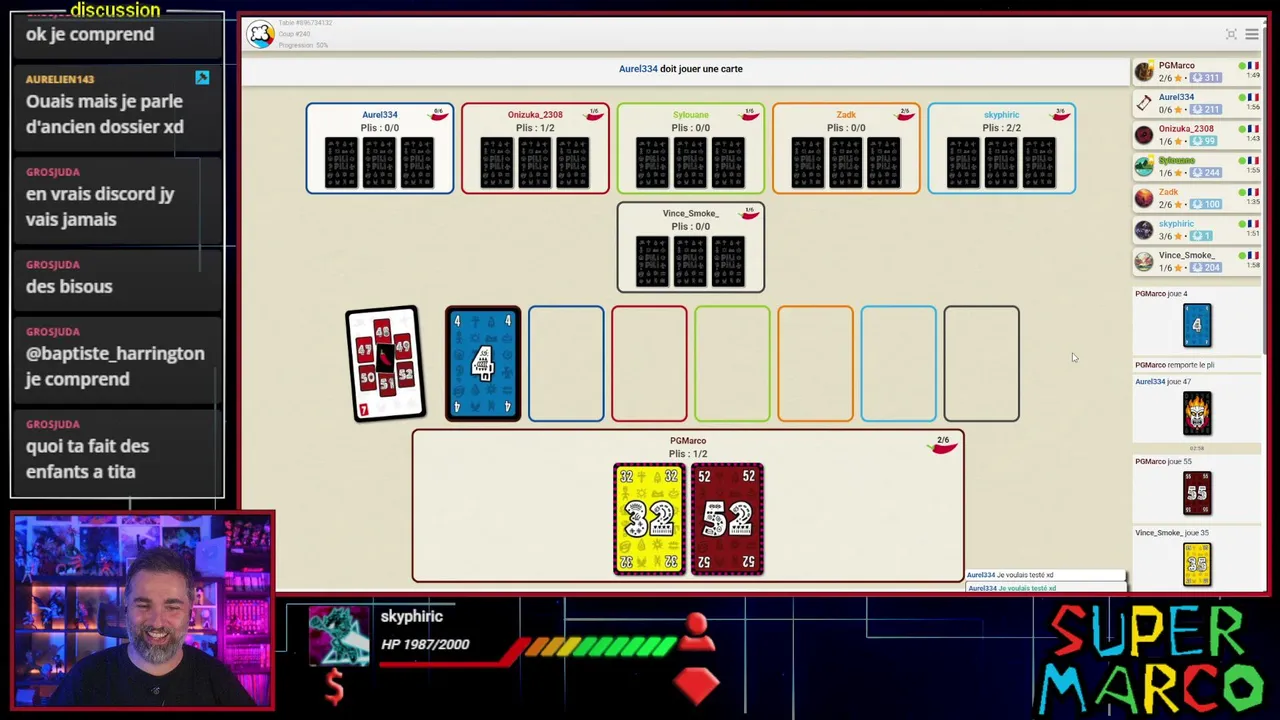
Task: View the yellow 35 card in game log
Action: pos(1197,564)
